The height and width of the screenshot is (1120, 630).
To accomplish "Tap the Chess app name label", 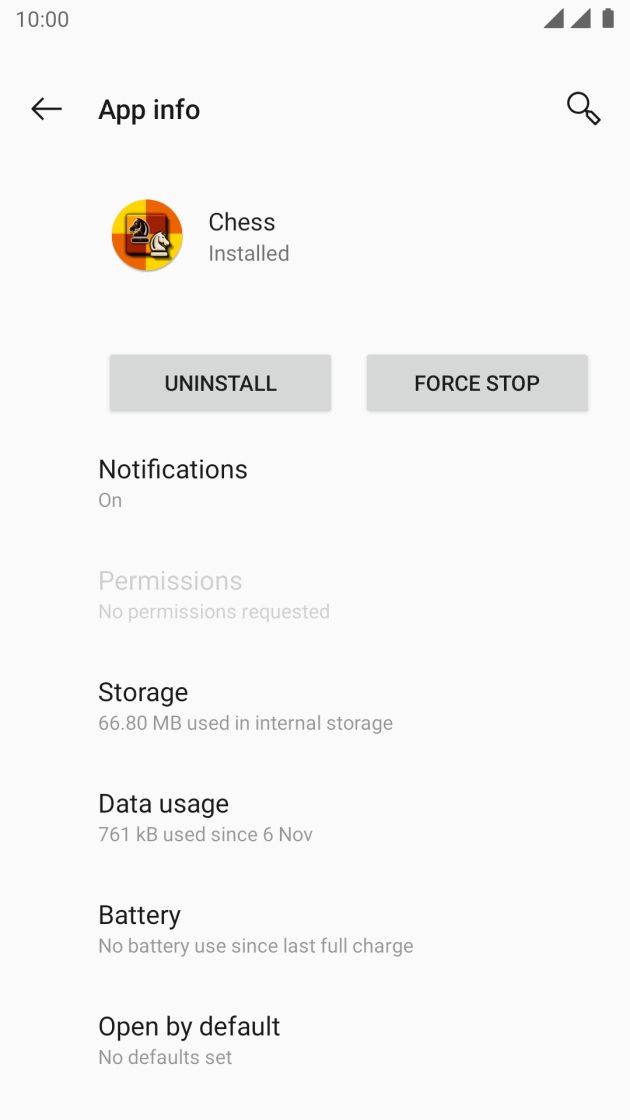I will click(241, 222).
